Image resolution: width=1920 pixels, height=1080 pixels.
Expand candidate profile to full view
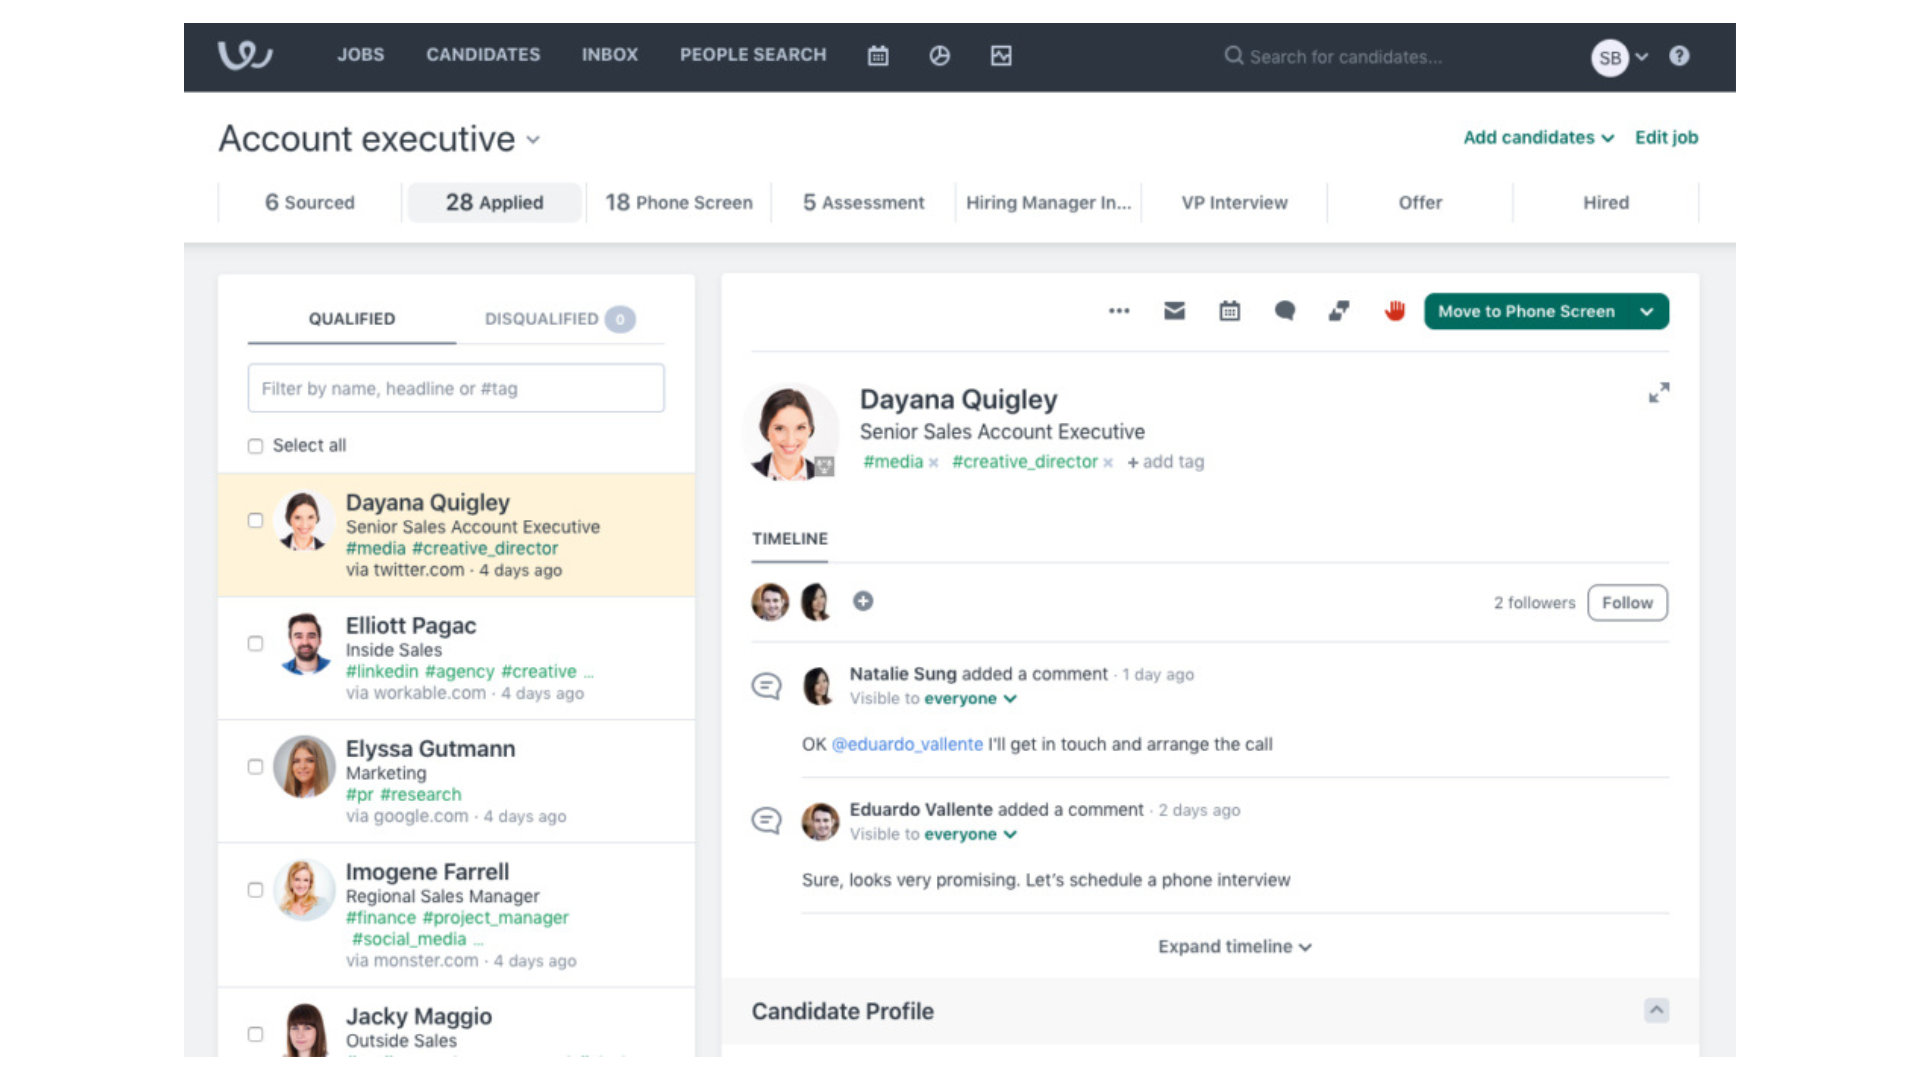(1658, 393)
